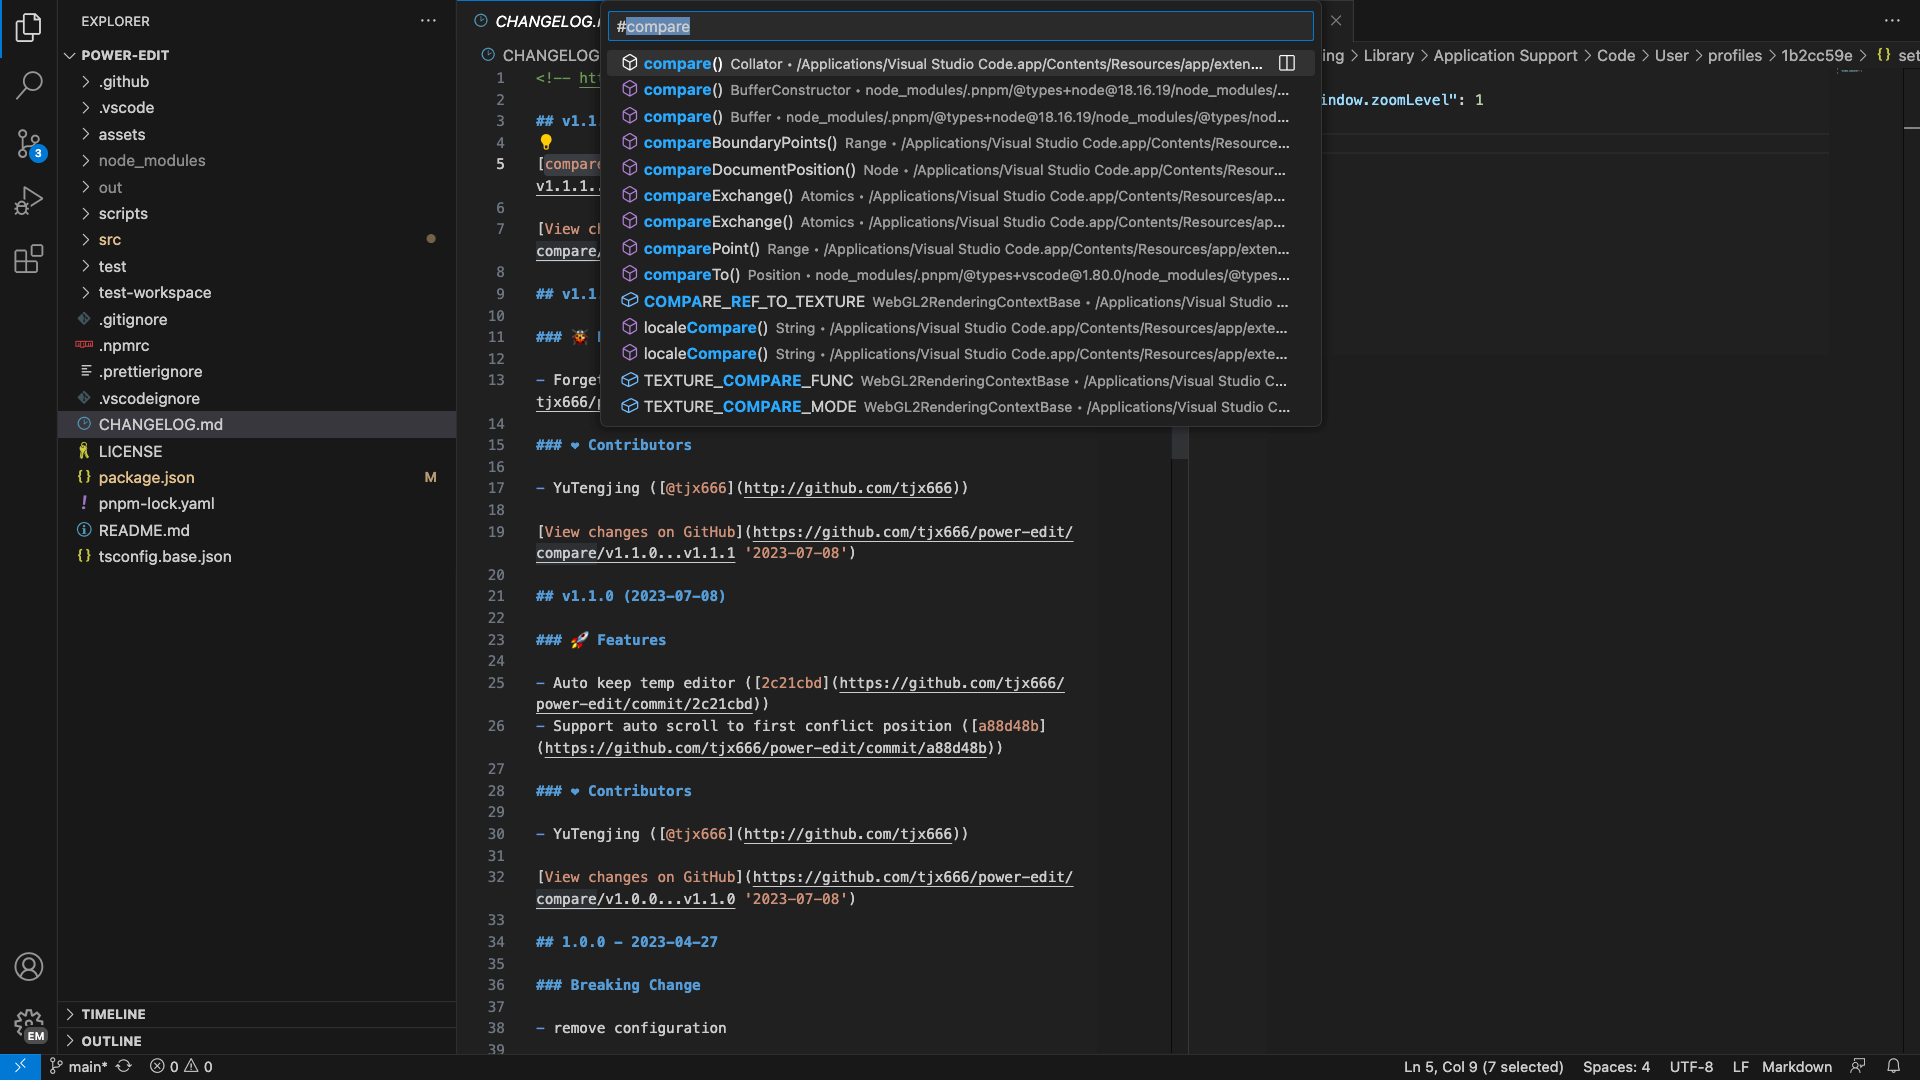The height and width of the screenshot is (1080, 1920).
Task: Open the Search view in the activity bar
Action: click(29, 86)
